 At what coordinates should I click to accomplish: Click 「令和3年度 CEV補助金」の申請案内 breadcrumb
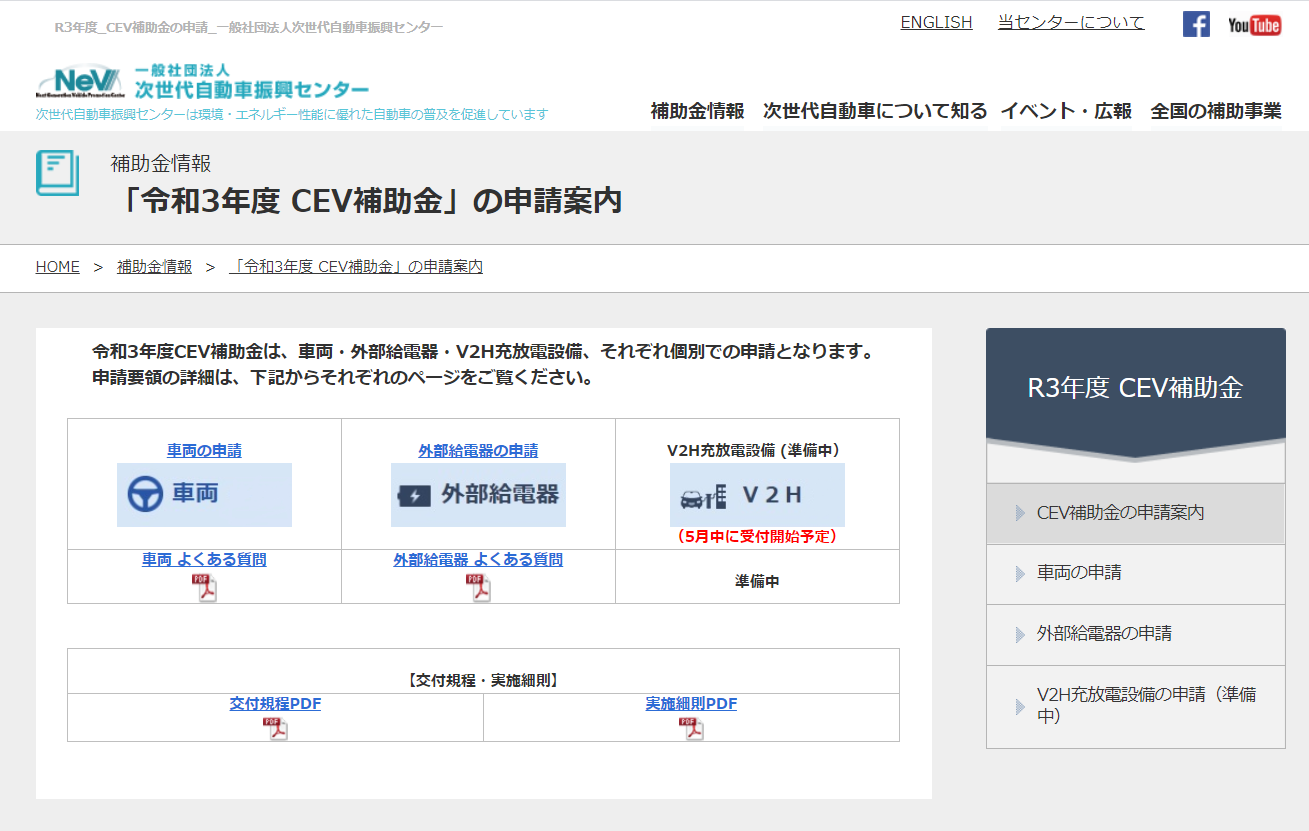[356, 267]
